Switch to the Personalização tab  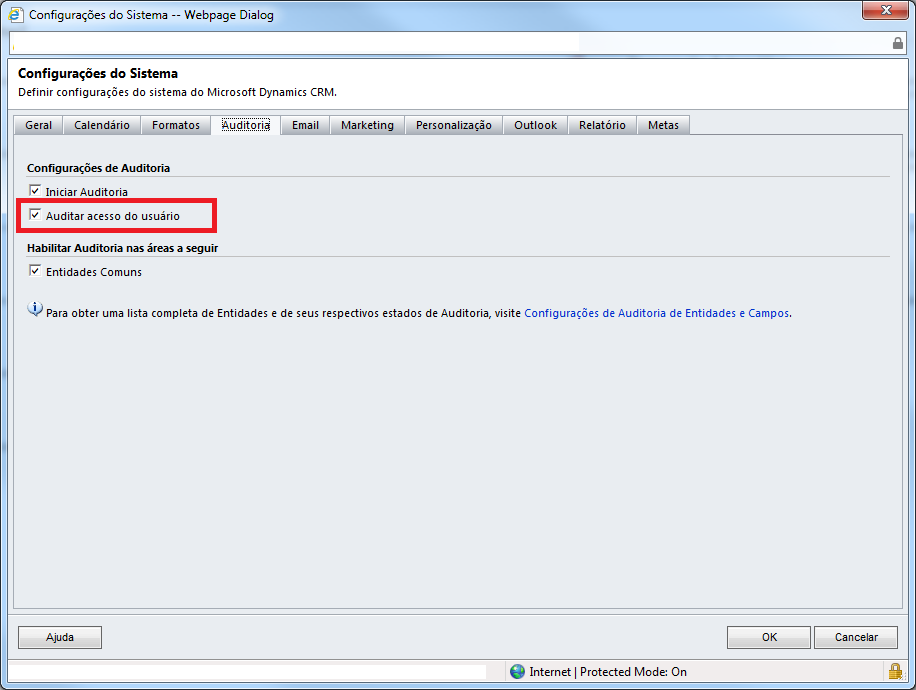453,125
